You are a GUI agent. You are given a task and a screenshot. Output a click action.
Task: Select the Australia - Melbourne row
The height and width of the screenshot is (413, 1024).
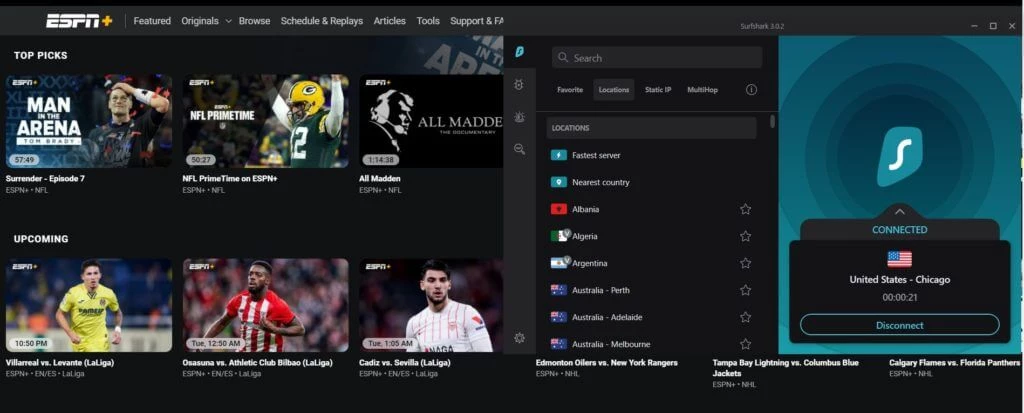(651, 344)
